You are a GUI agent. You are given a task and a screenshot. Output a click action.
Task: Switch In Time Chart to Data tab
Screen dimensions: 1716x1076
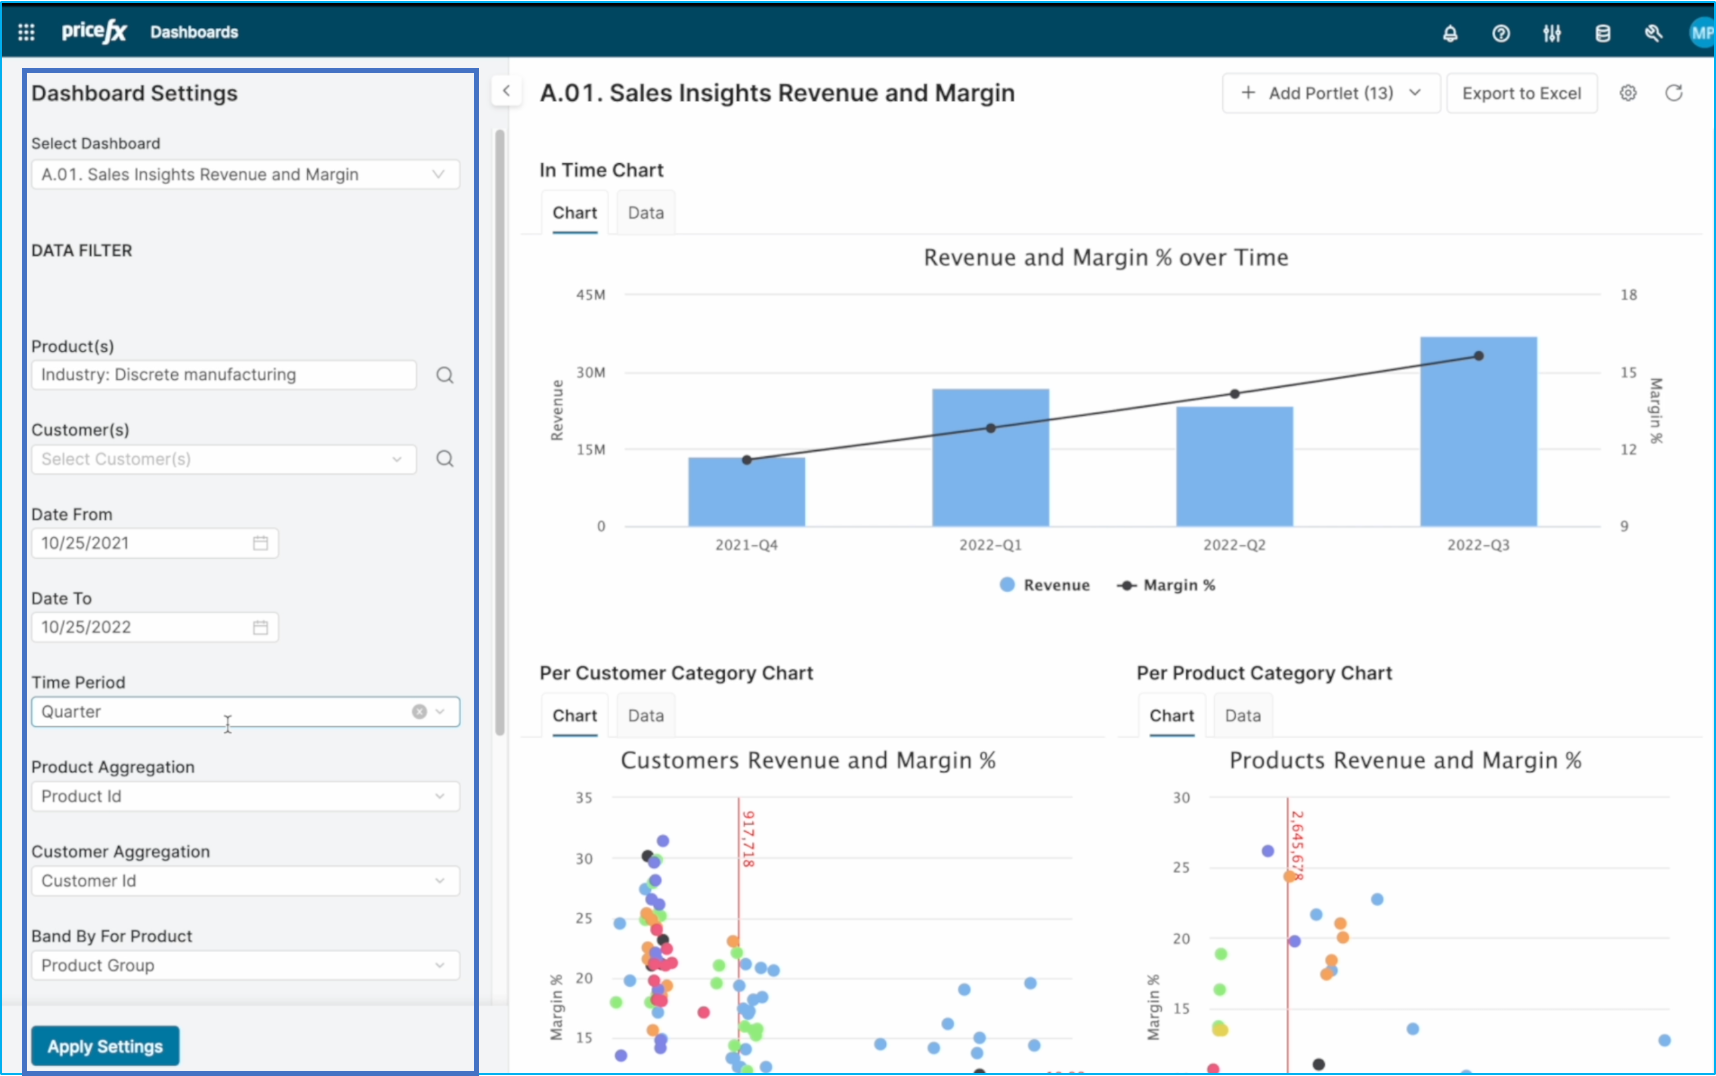(x=646, y=213)
